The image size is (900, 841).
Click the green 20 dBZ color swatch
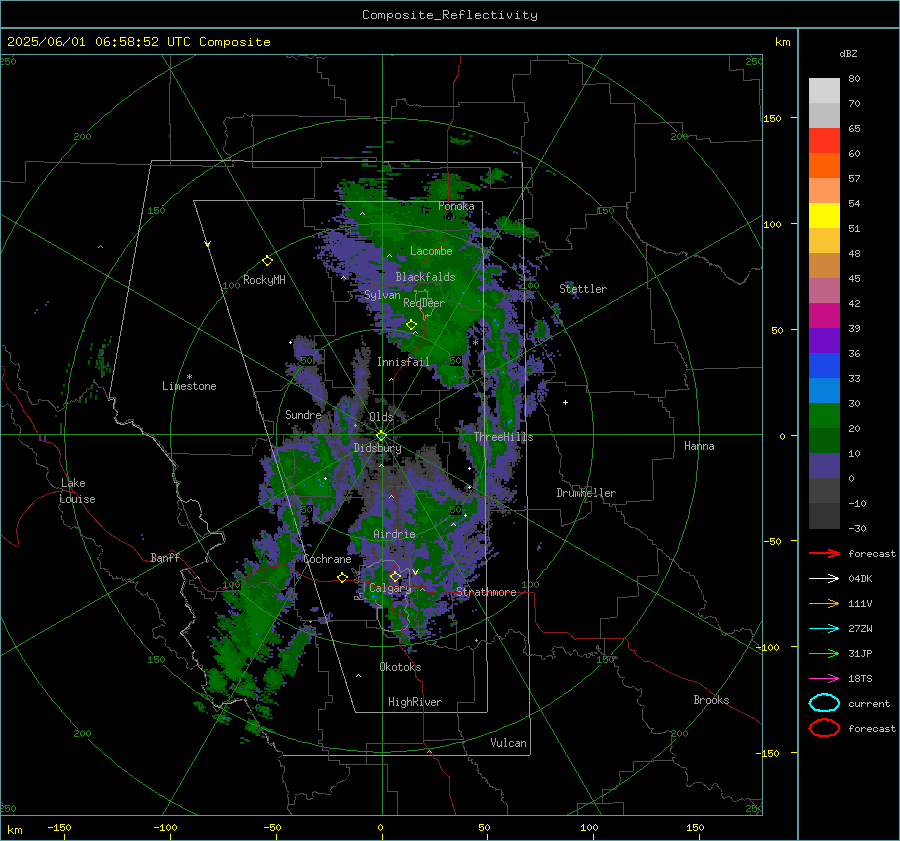(x=824, y=415)
